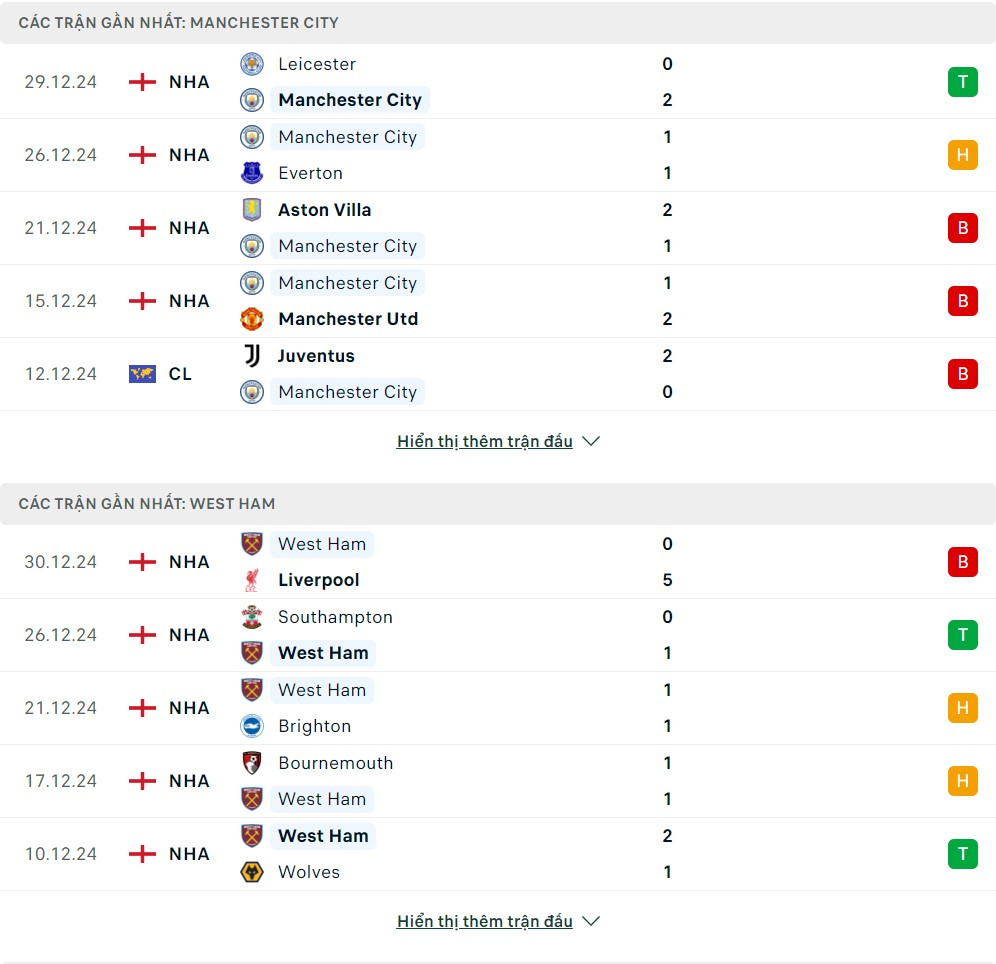Click the Wolves crest icon
Image resolution: width=996 pixels, height=964 pixels.
click(x=252, y=872)
